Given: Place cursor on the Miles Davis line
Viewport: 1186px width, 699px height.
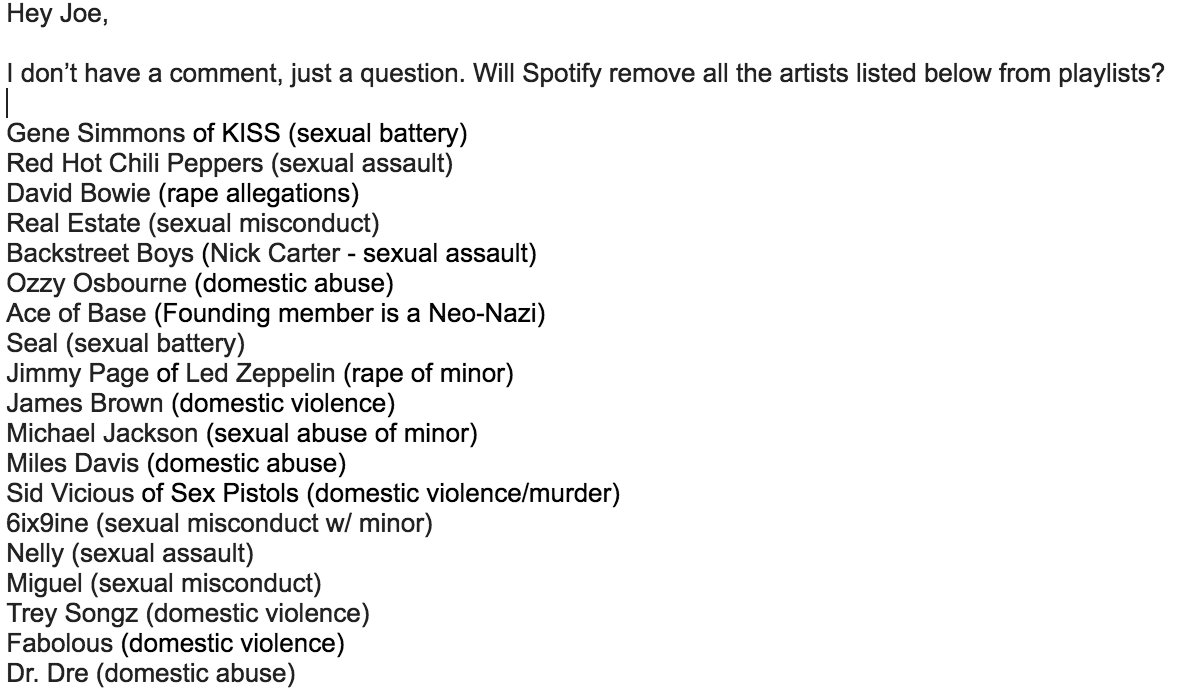Looking at the screenshot, I should [176, 463].
